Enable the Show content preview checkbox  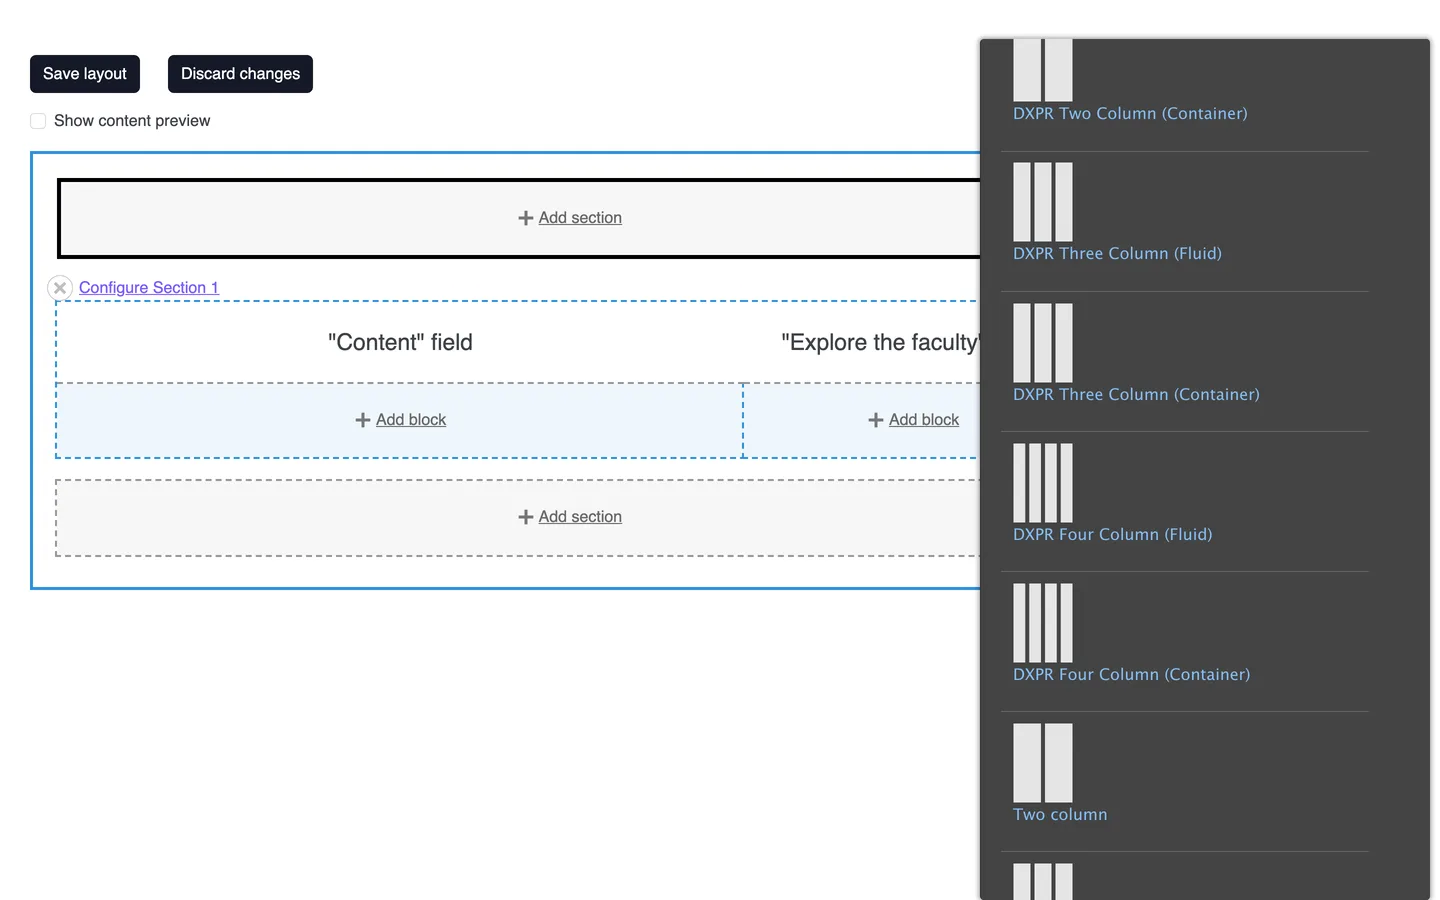[38, 121]
